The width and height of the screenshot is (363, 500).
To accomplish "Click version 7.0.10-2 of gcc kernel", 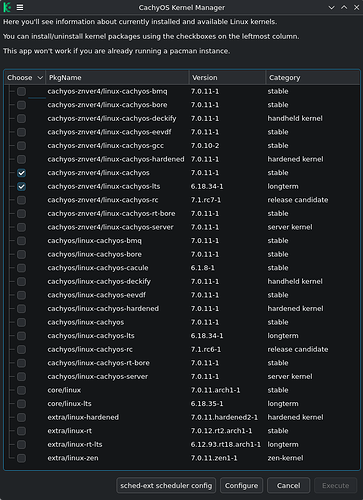I will click(205, 146).
